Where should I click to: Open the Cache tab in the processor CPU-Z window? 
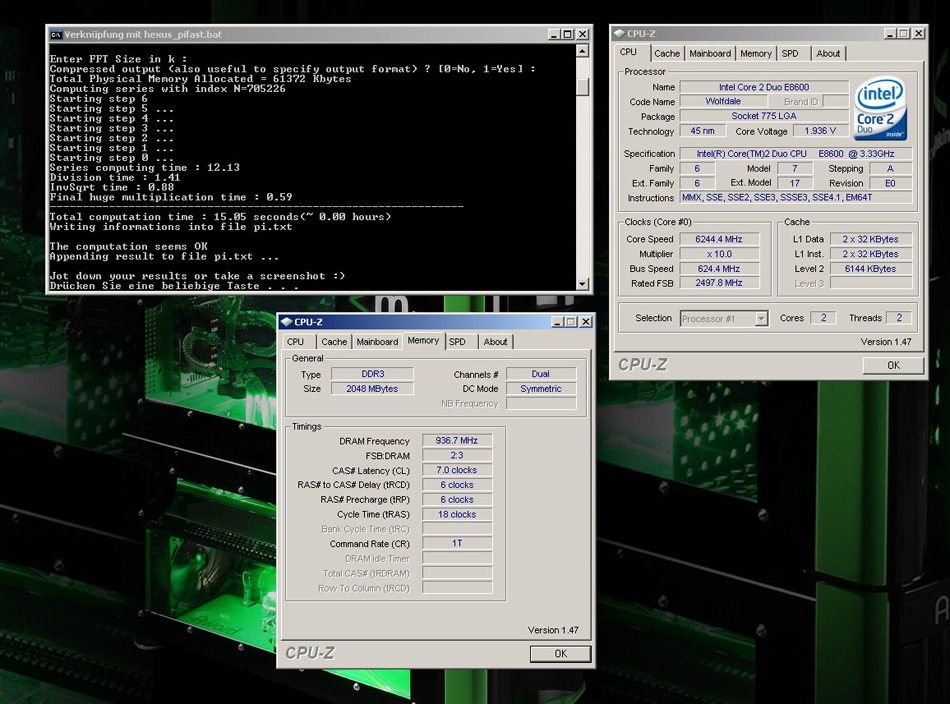667,53
